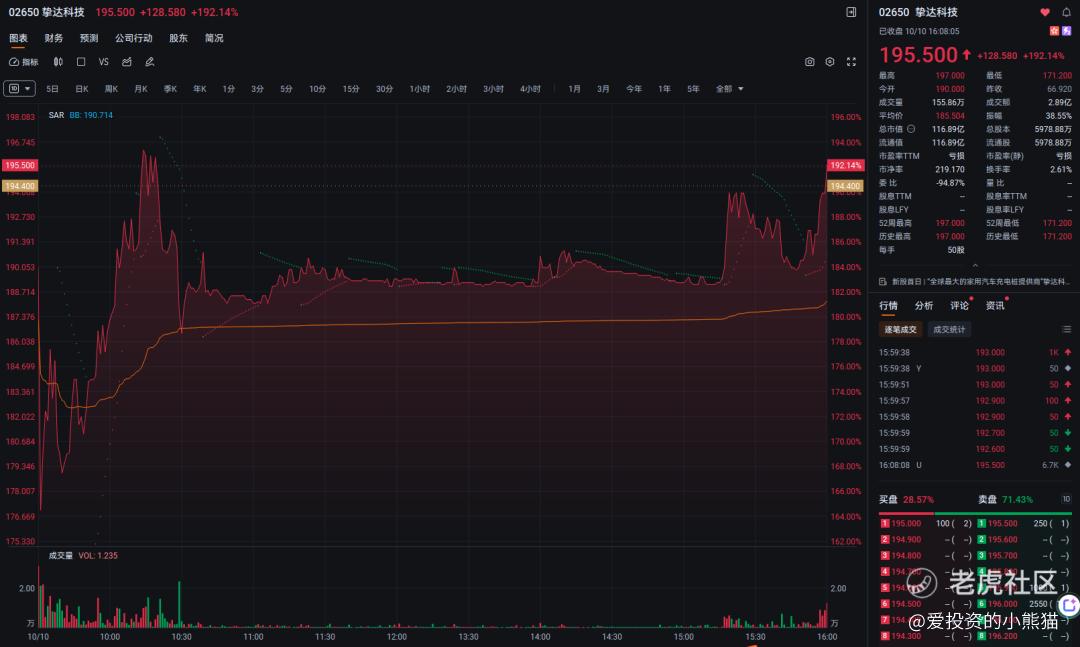Select the square layout icon in chart toolbar

tap(81, 62)
